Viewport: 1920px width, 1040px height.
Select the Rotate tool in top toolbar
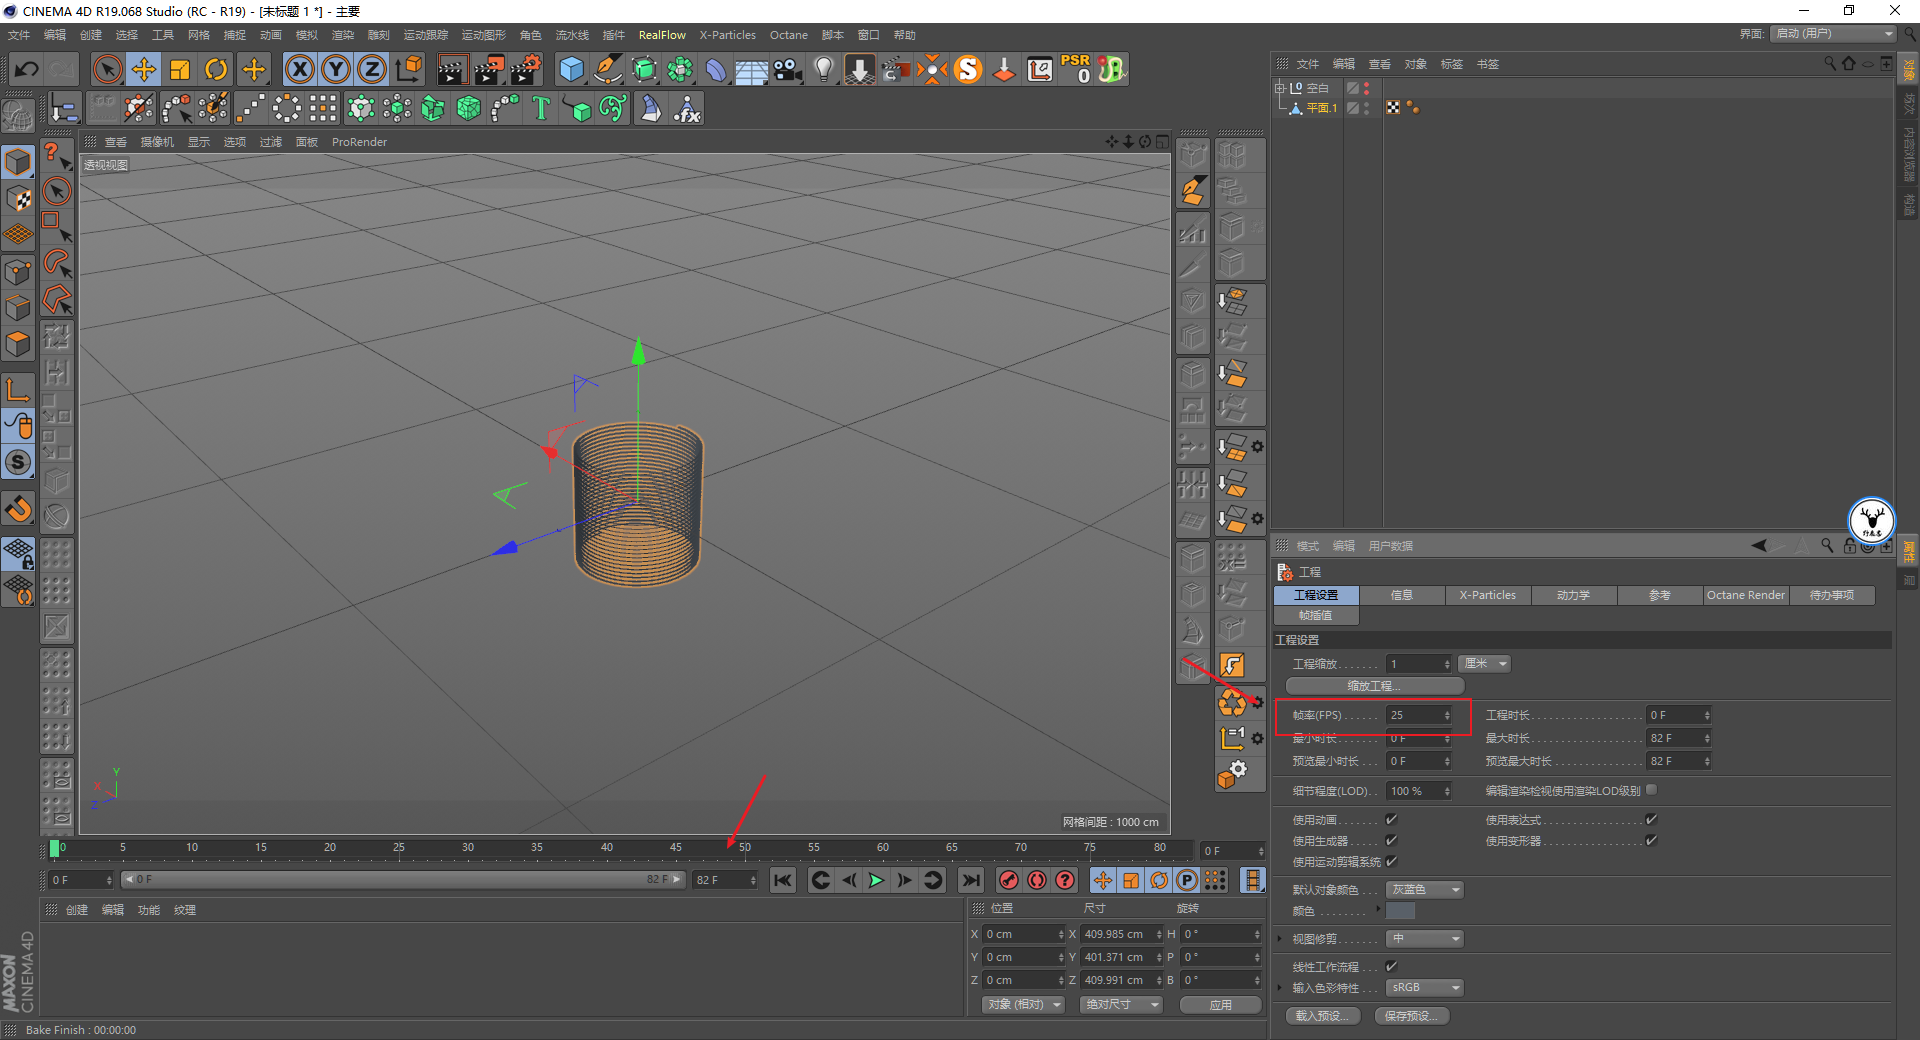point(216,69)
